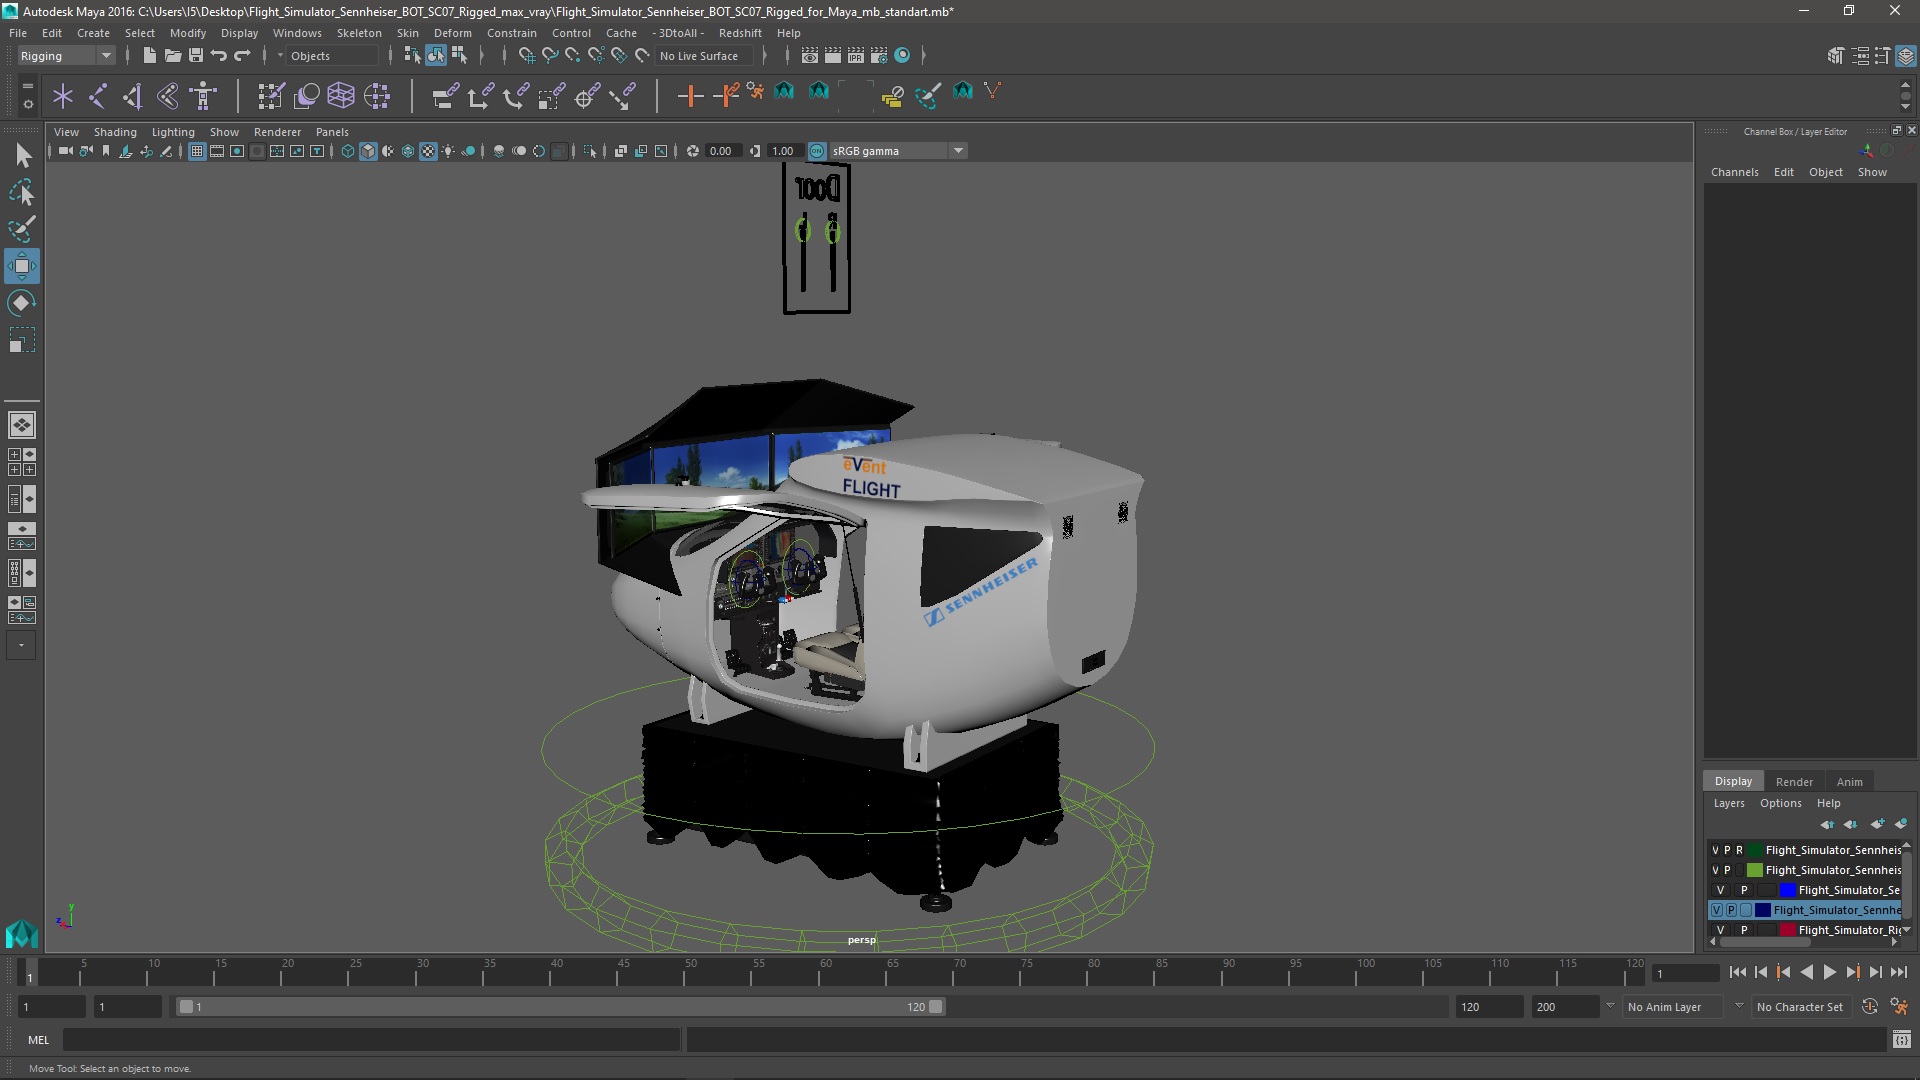Toggle textured display checker icon
This screenshot has width=1920, height=1080.
tap(428, 151)
